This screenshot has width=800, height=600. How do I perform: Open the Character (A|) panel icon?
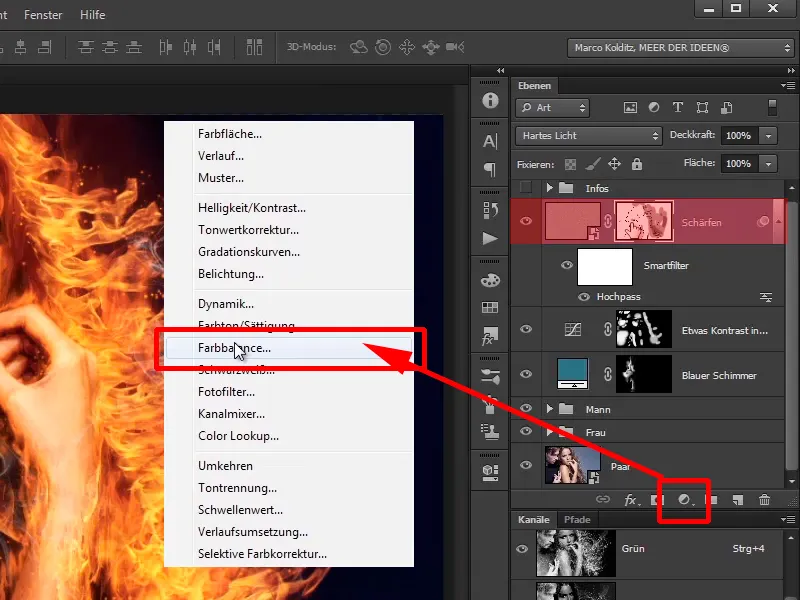point(490,141)
